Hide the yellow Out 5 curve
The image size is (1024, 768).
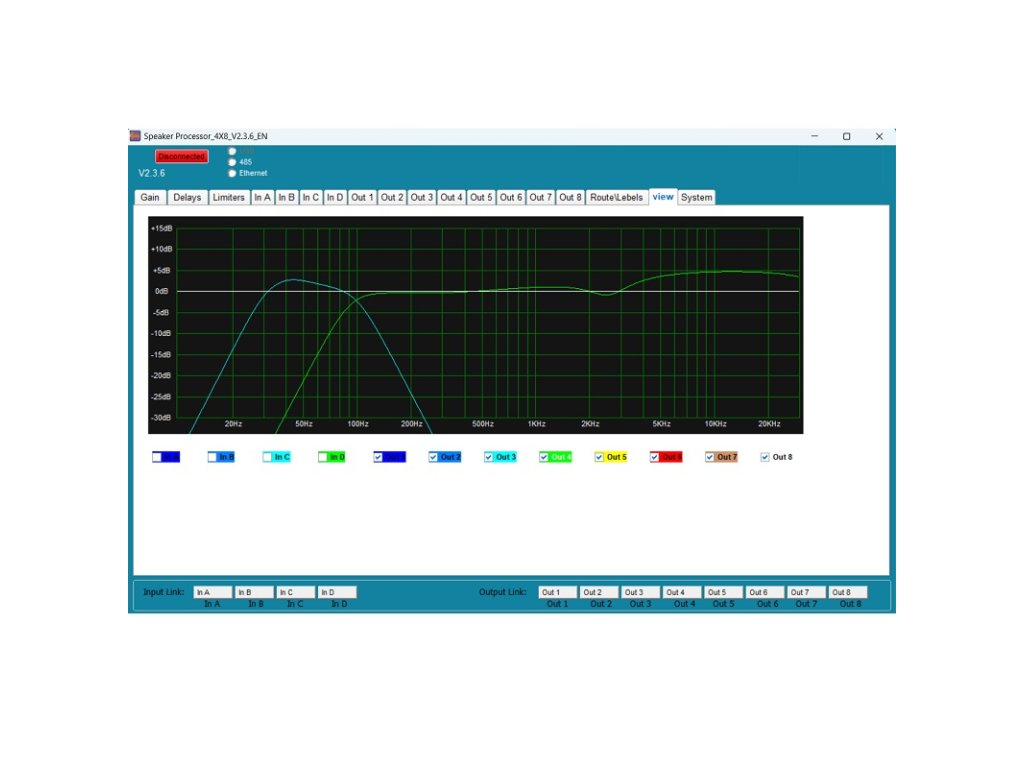[x=600, y=457]
